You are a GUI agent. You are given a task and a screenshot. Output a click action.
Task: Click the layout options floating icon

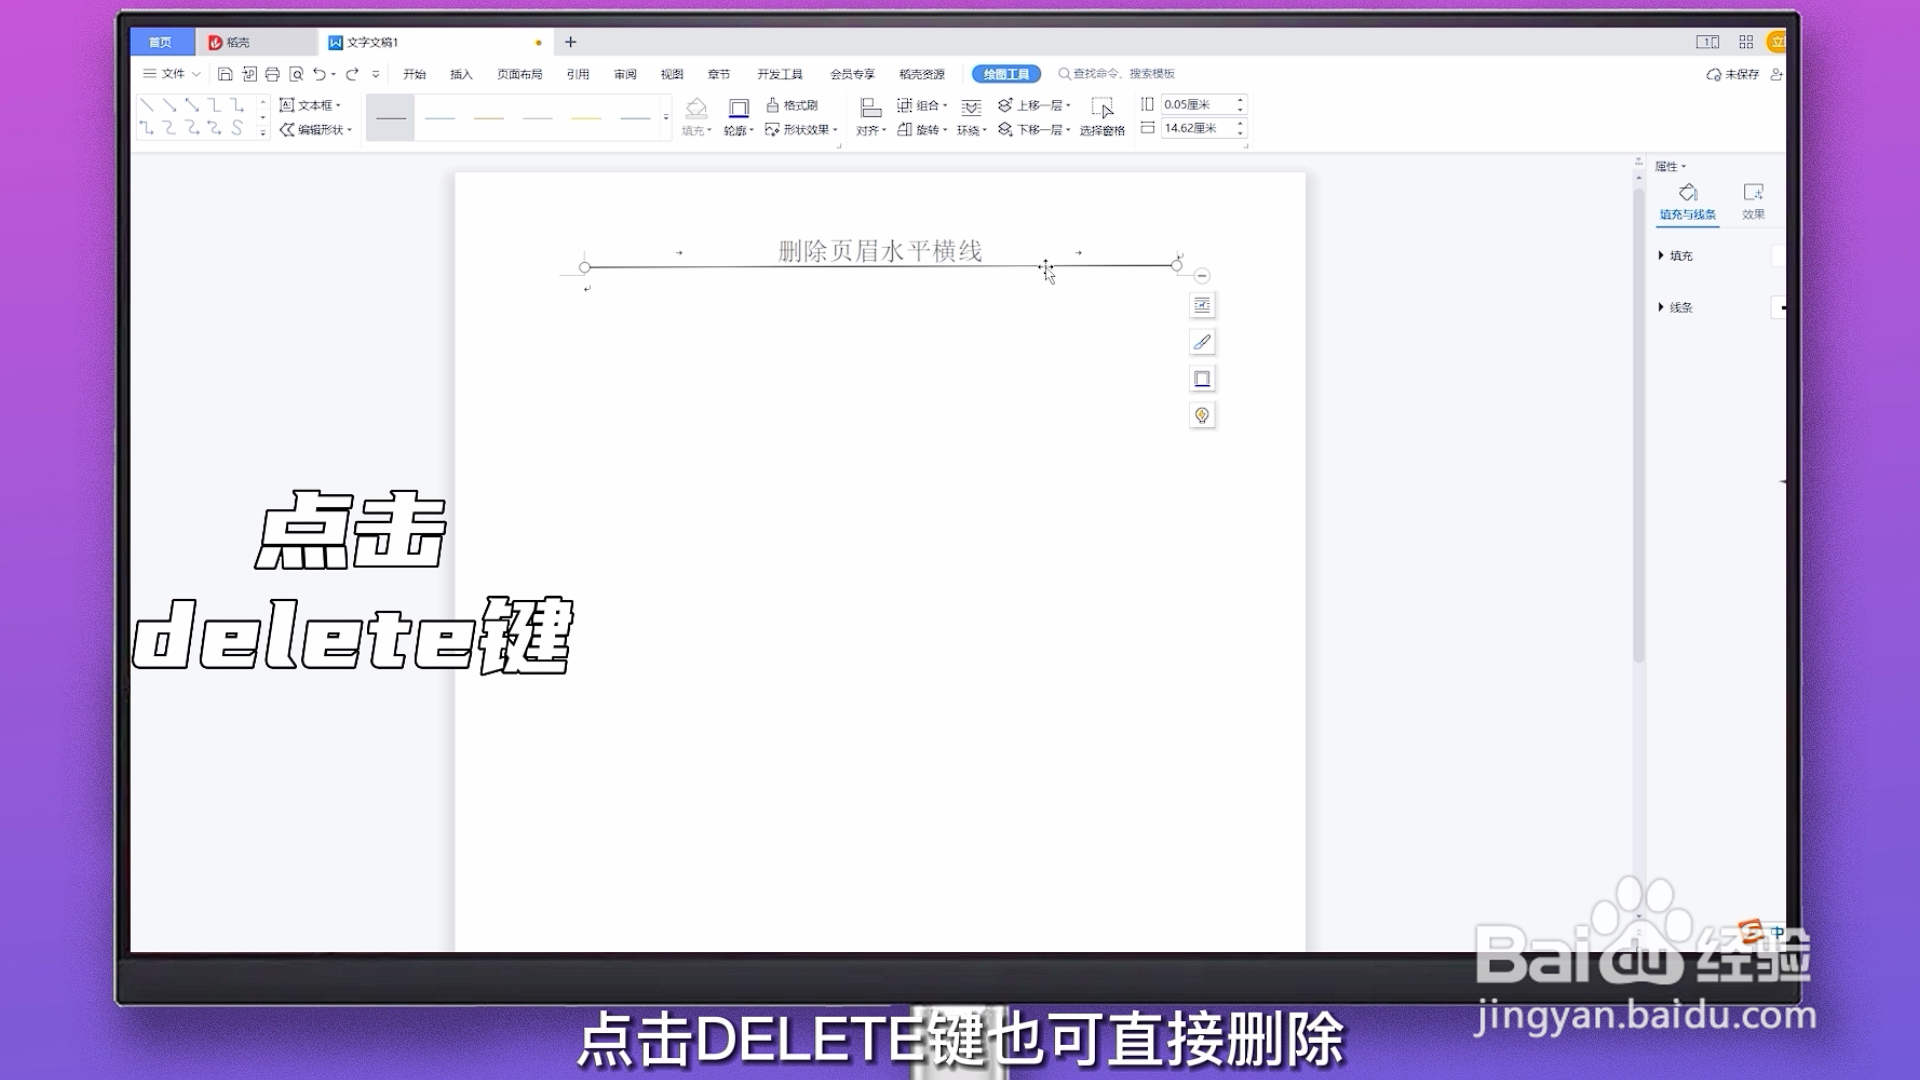click(1202, 305)
